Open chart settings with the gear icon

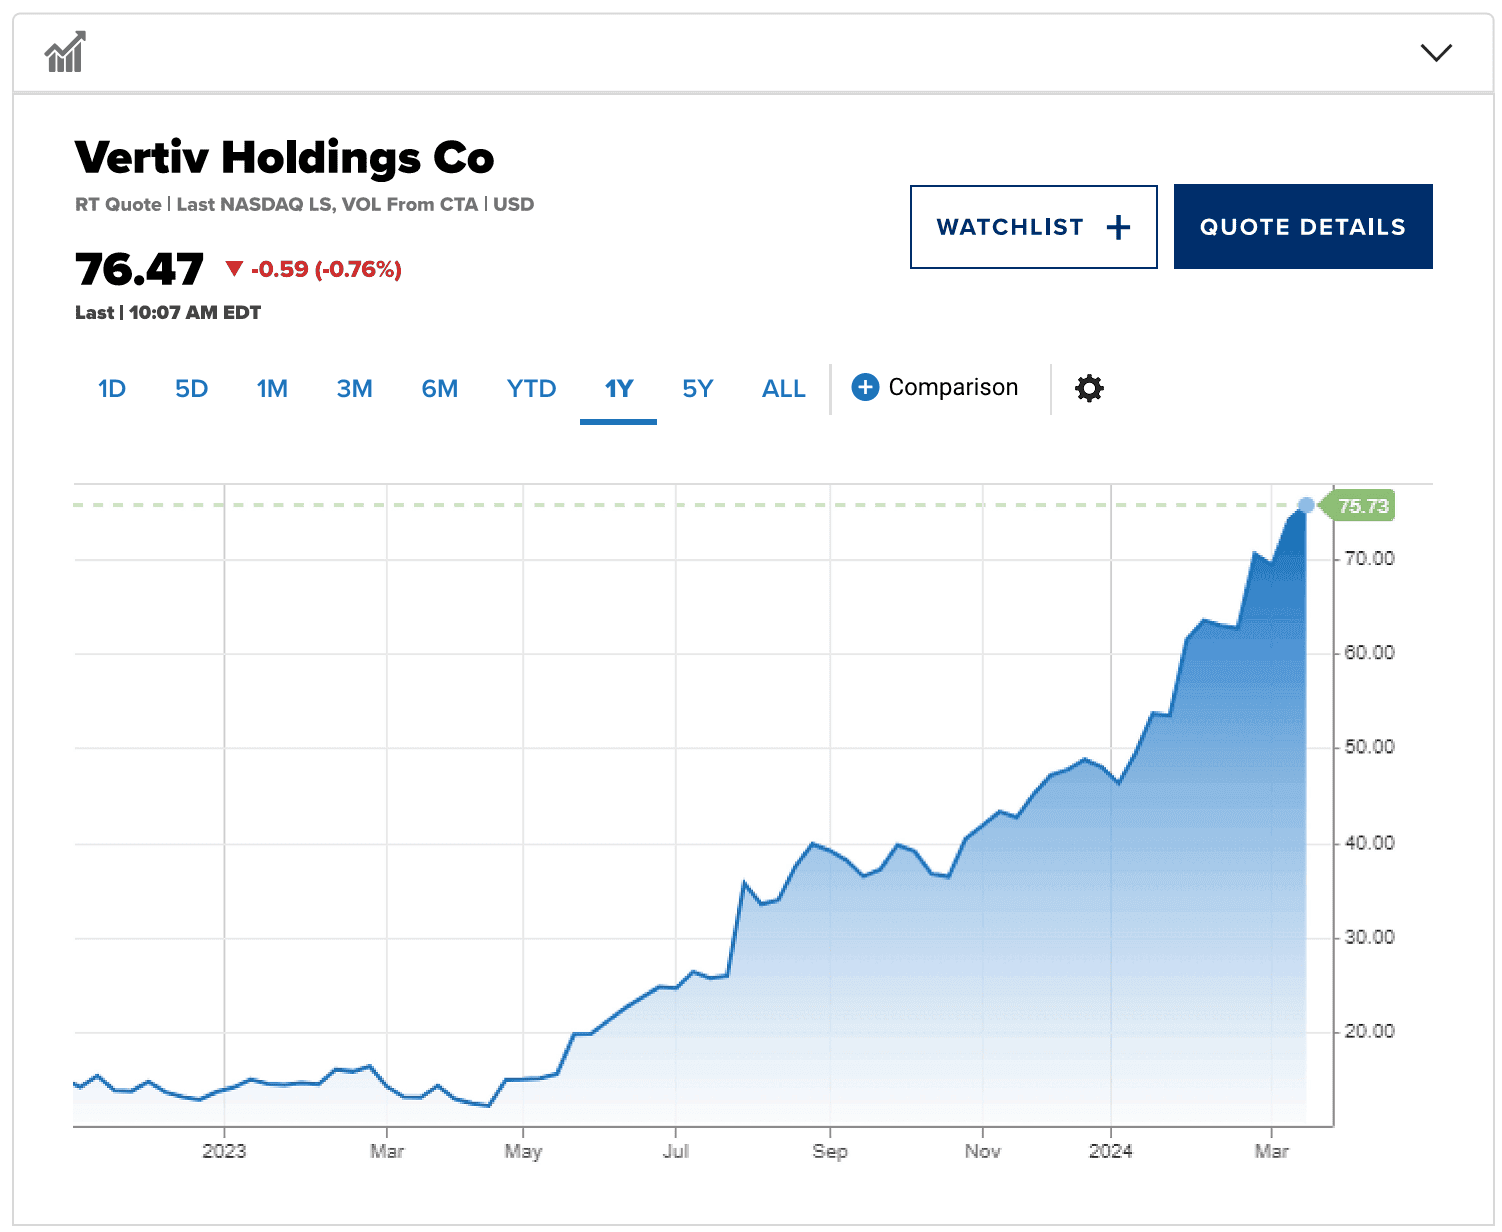1089,388
